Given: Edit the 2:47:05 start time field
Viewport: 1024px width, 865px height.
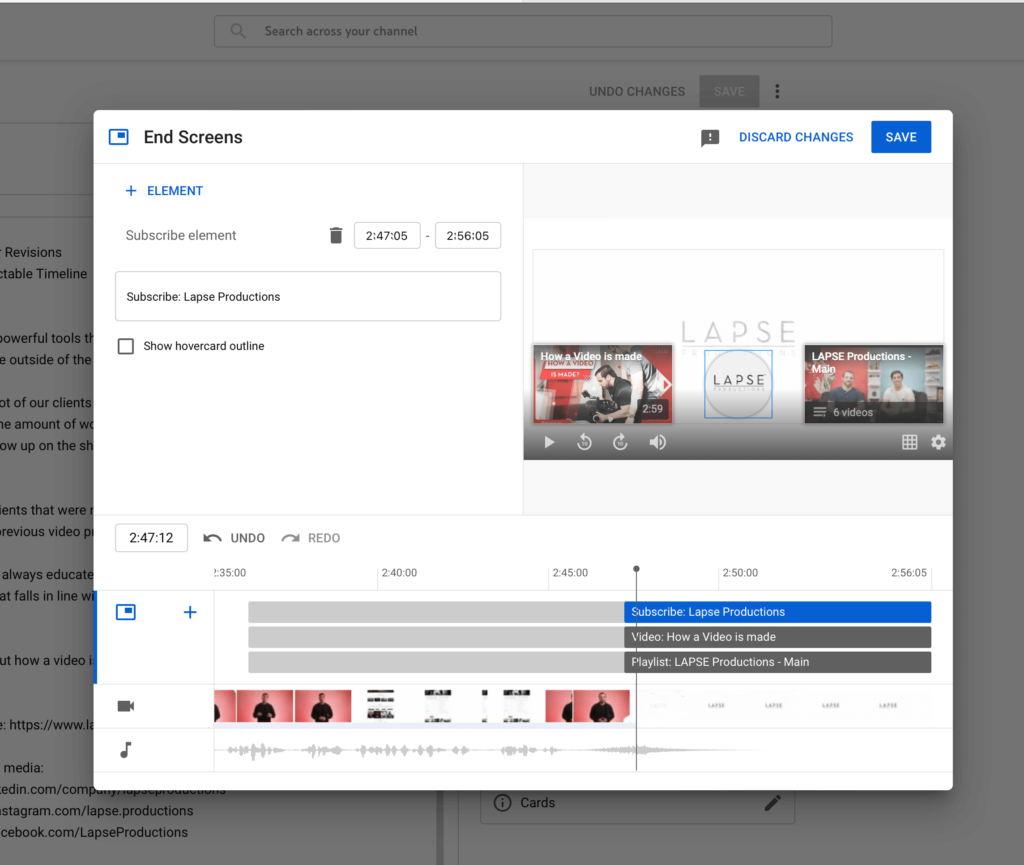Looking at the screenshot, I should click(x=387, y=236).
